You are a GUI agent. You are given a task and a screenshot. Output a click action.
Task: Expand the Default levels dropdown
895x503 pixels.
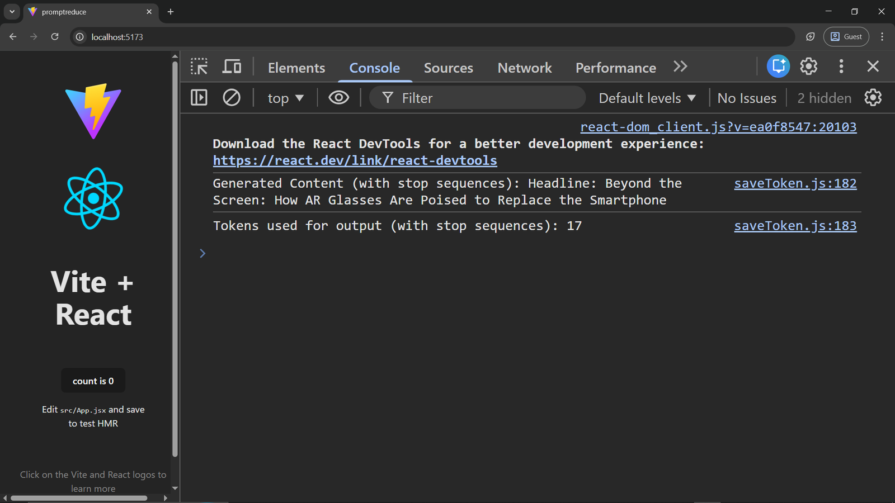[646, 98]
